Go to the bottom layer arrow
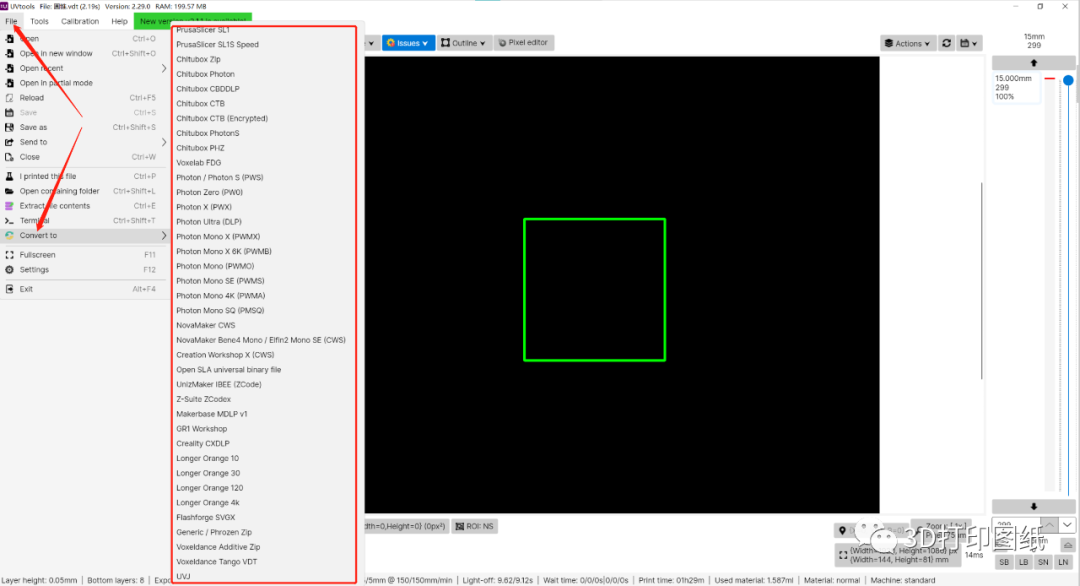 pos(1033,506)
